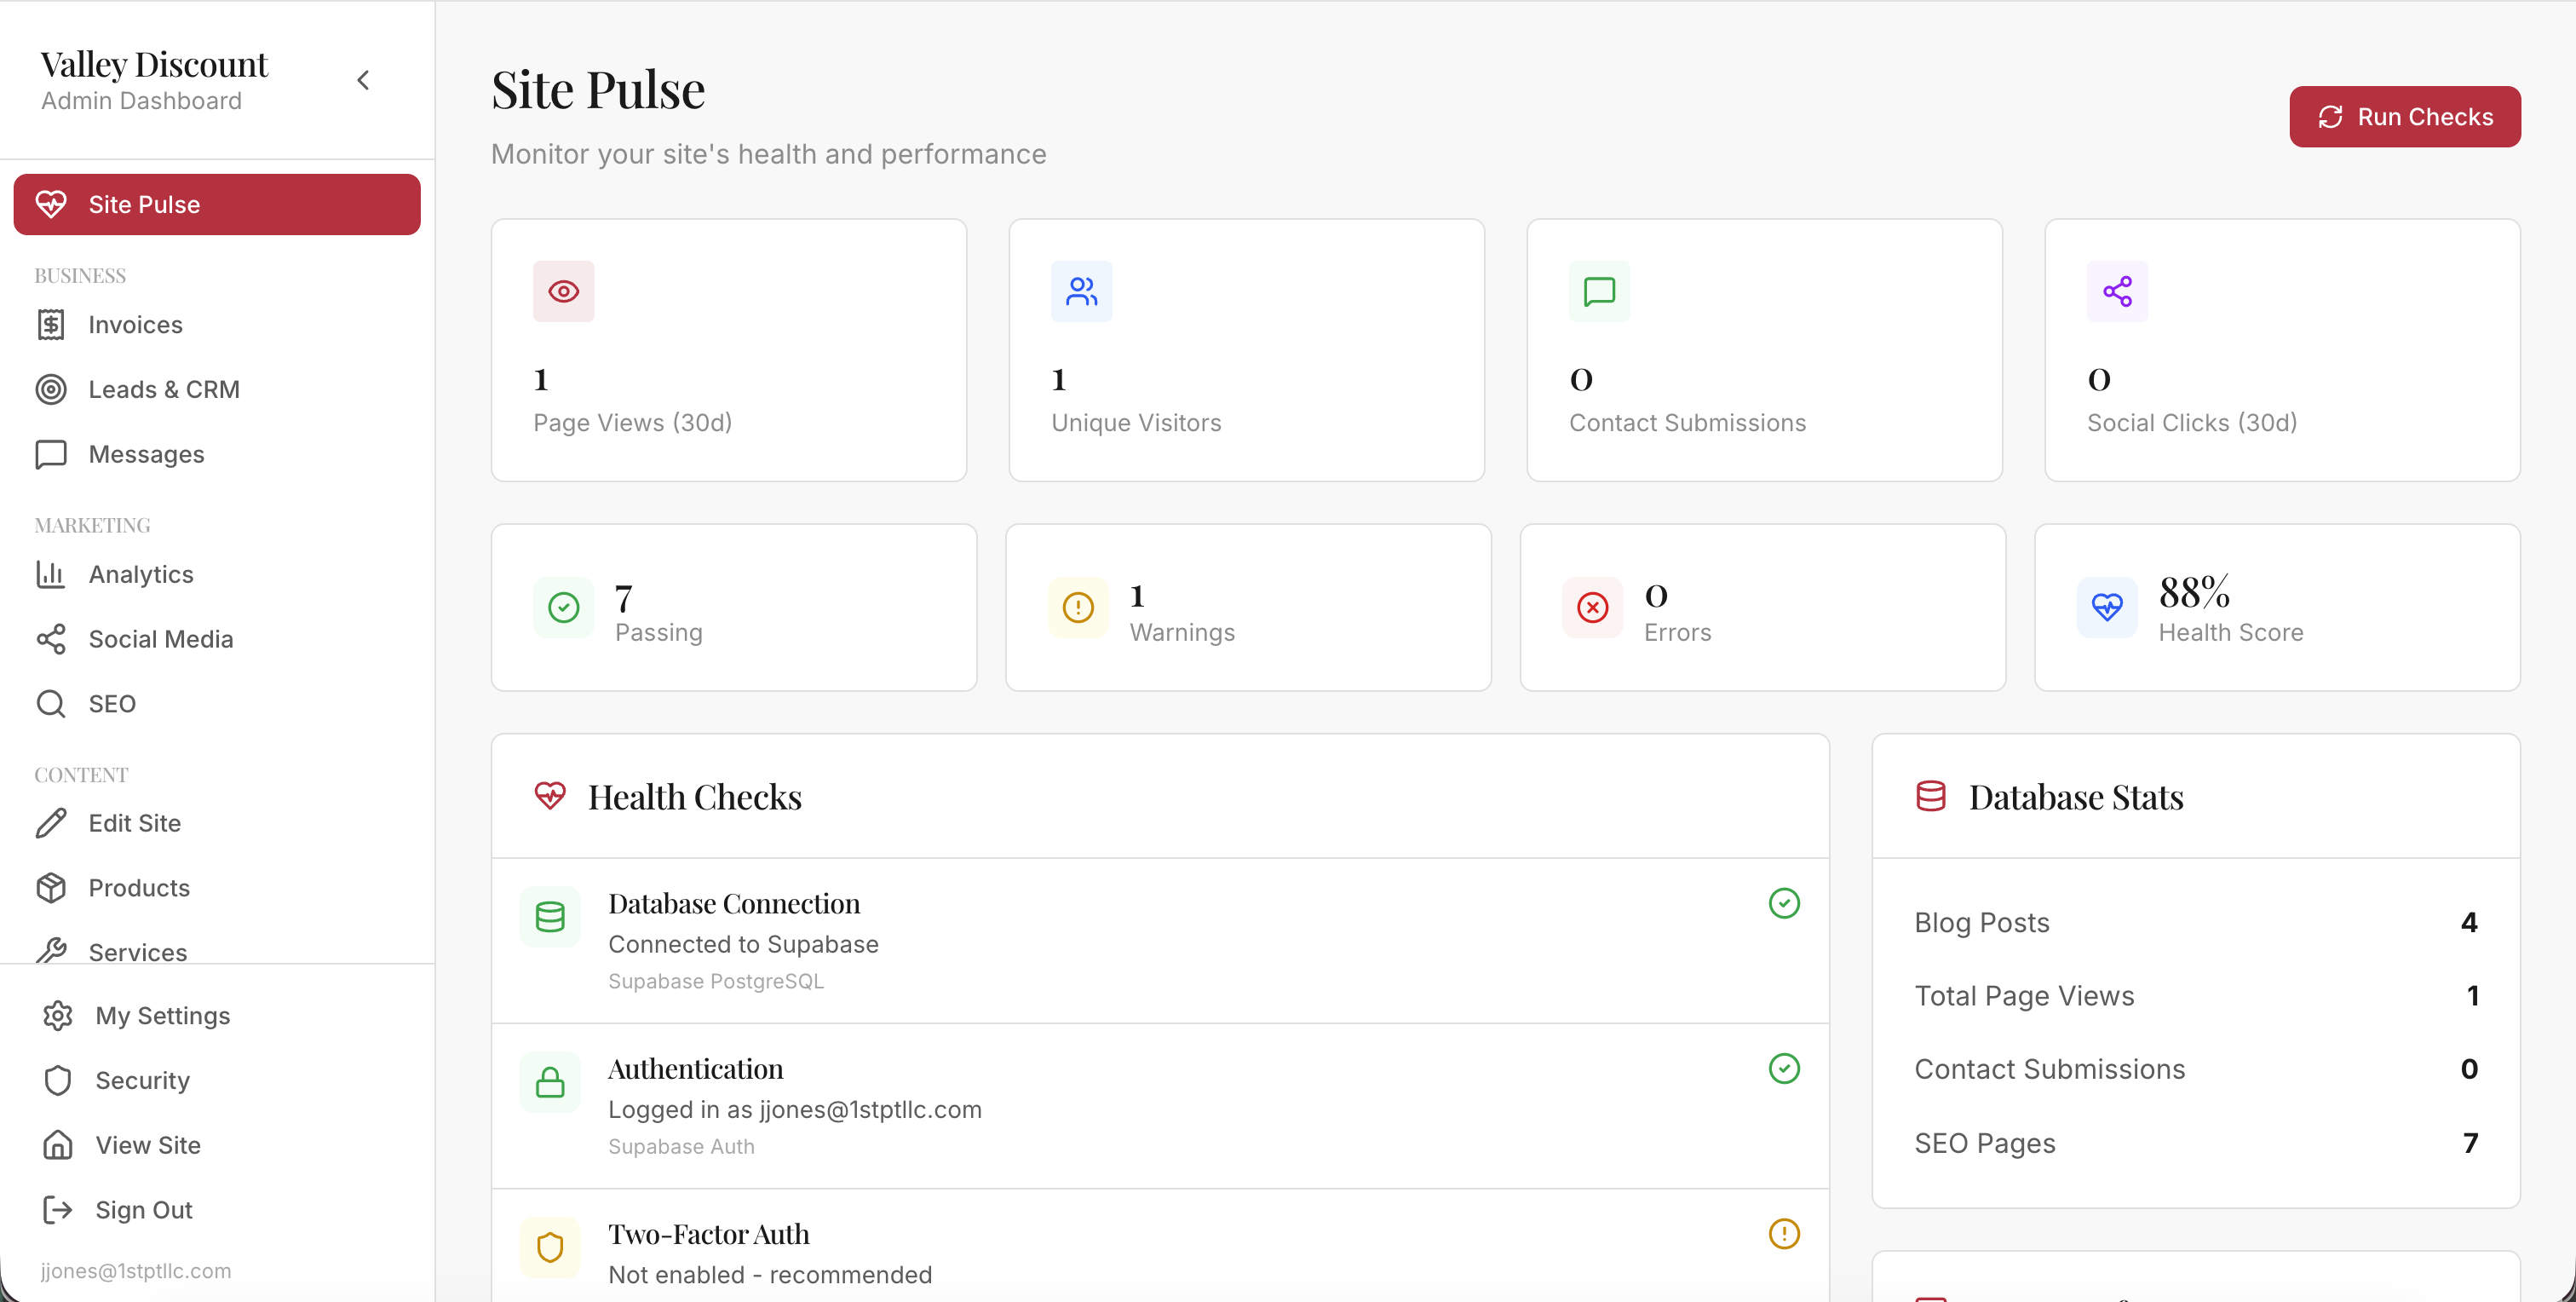The image size is (2576, 1302).
Task: Click the SEO magnifier icon
Action: [x=51, y=703]
